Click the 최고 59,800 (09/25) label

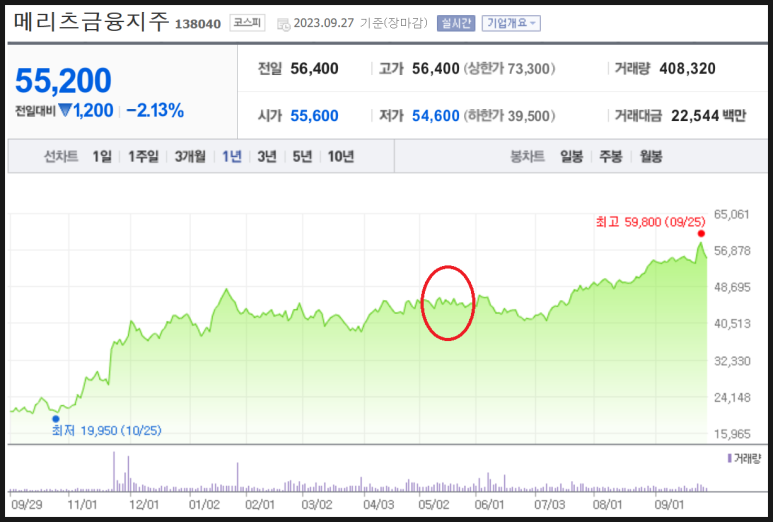click(650, 222)
